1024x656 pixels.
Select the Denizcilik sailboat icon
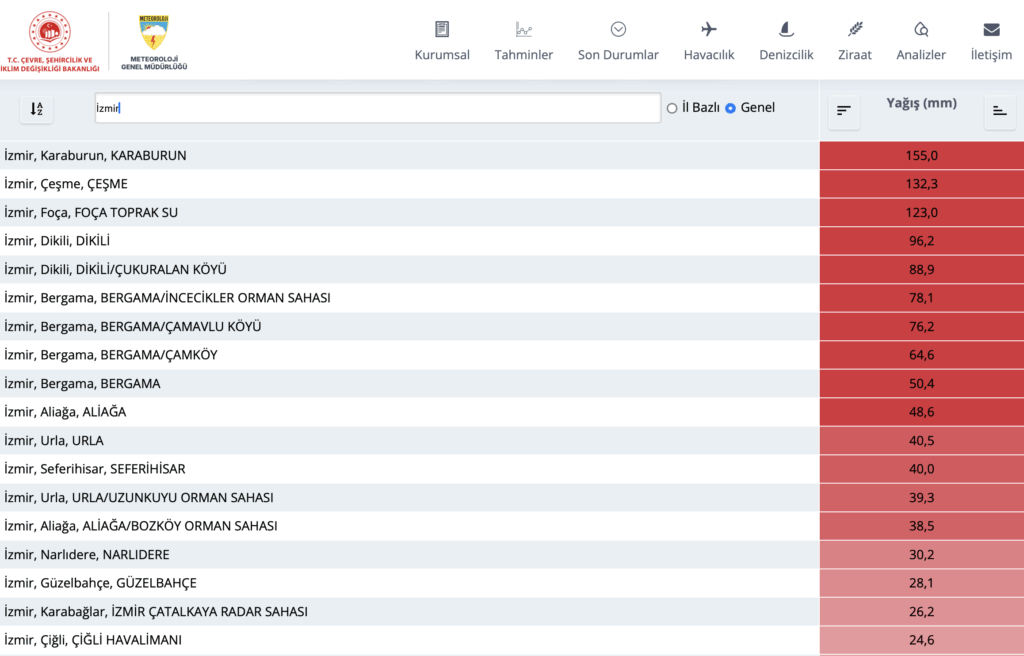786,29
